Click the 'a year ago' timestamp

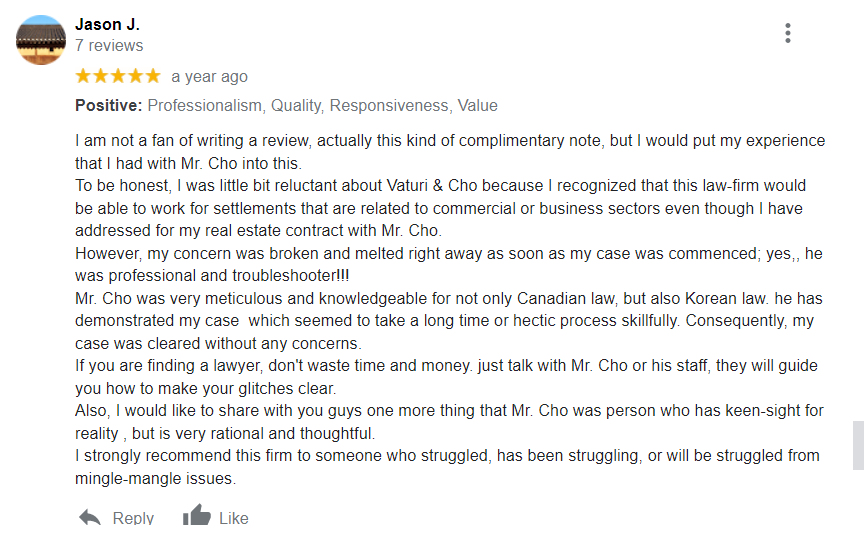[210, 77]
